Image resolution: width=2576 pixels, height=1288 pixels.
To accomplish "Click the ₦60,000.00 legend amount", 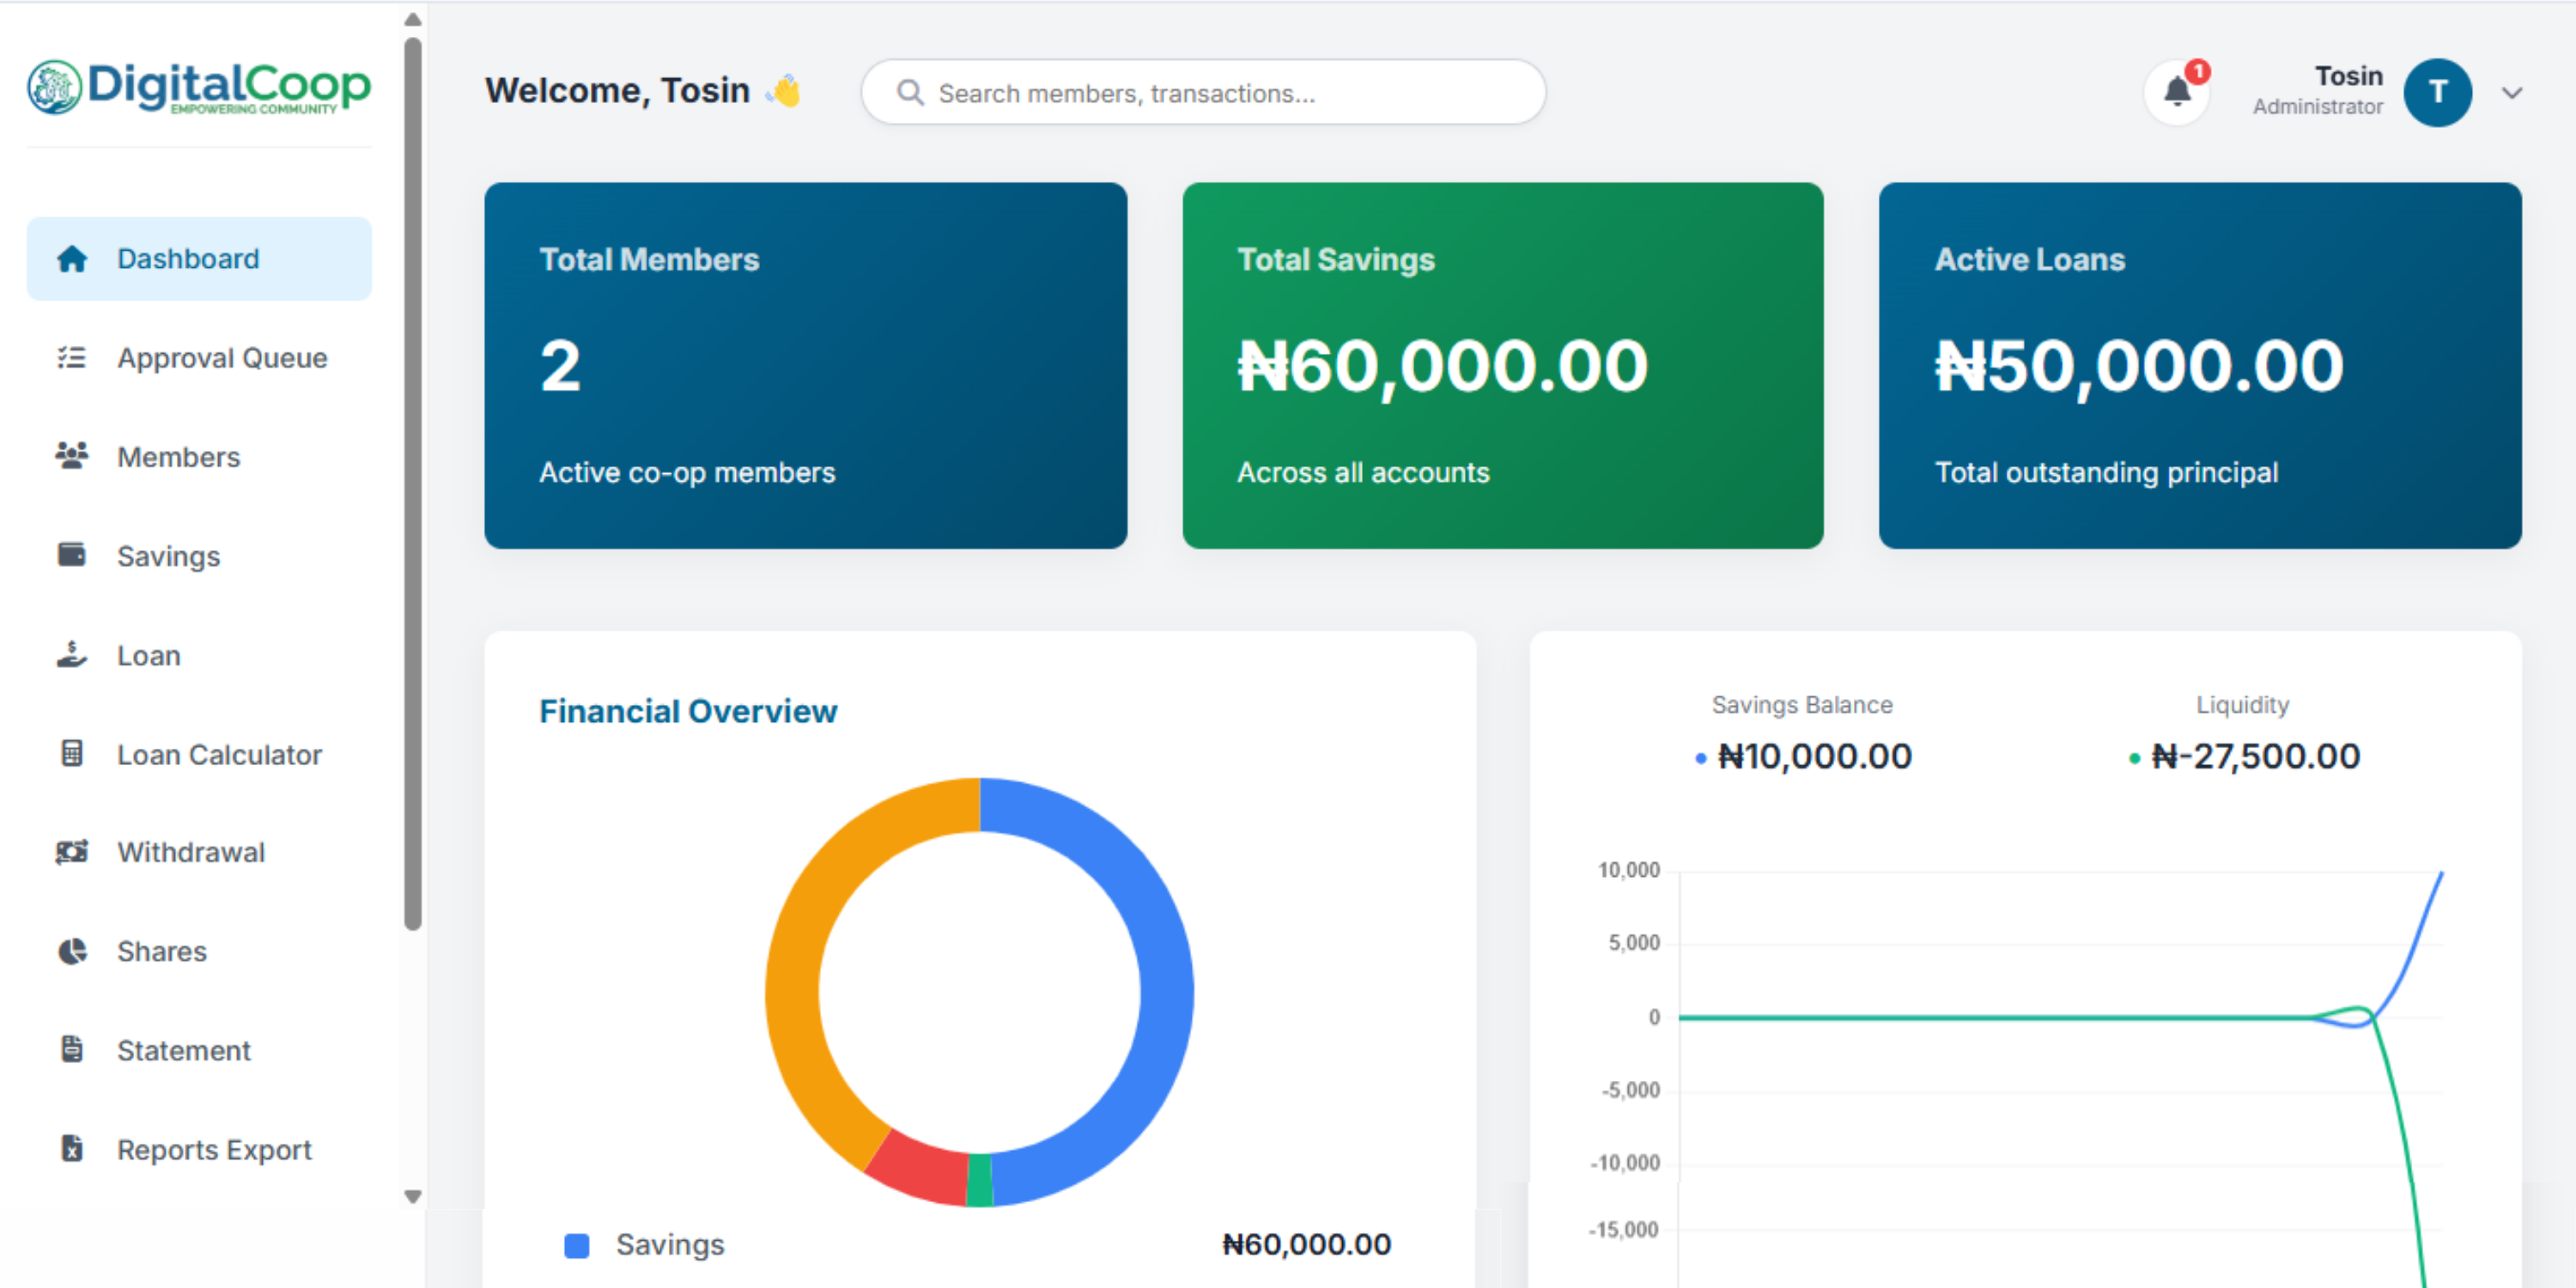I will (1306, 1244).
